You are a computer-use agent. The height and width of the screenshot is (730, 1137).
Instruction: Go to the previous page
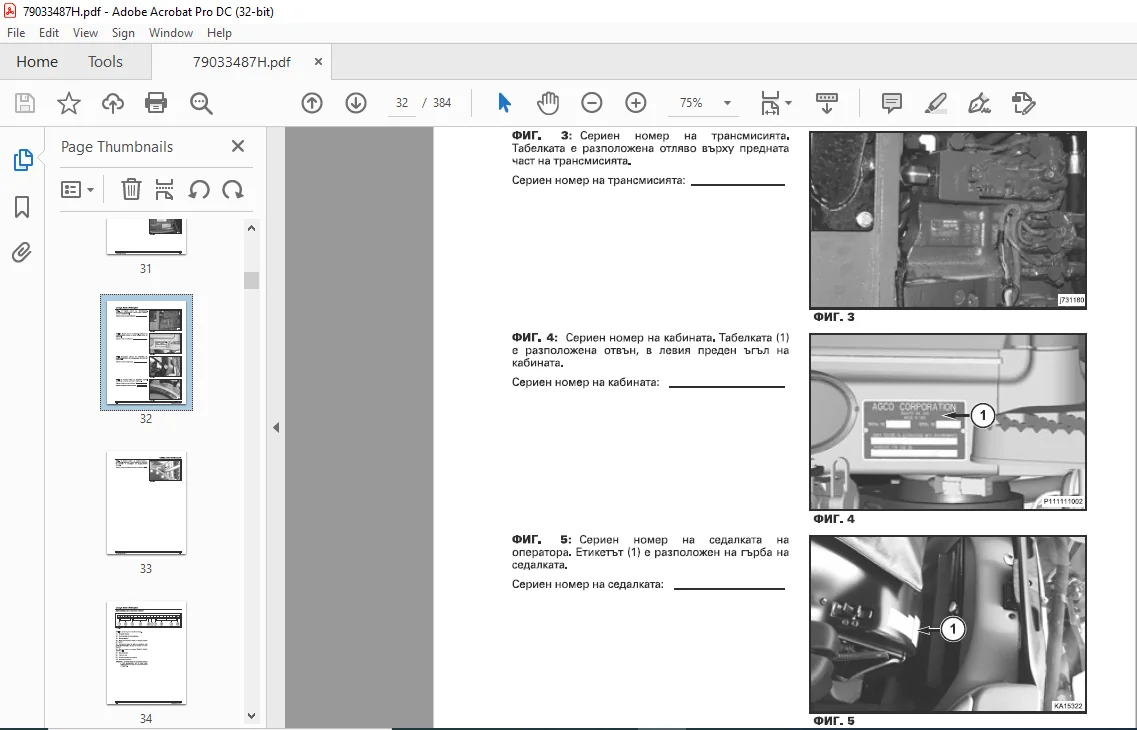[x=312, y=103]
